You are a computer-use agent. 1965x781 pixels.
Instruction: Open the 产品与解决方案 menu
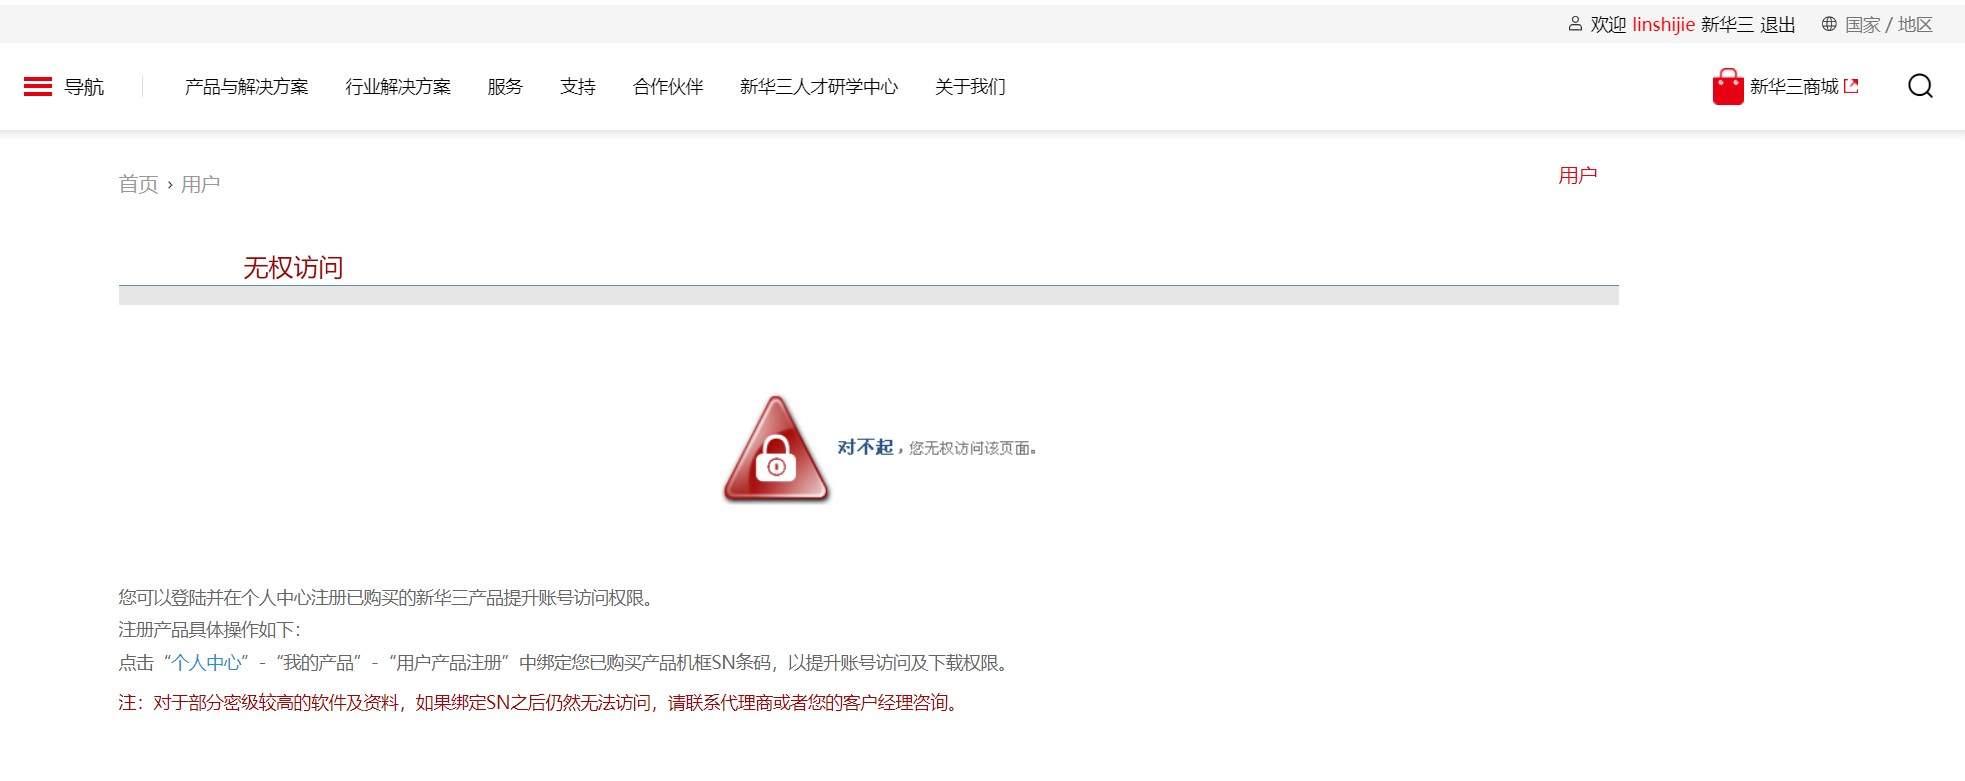(247, 87)
